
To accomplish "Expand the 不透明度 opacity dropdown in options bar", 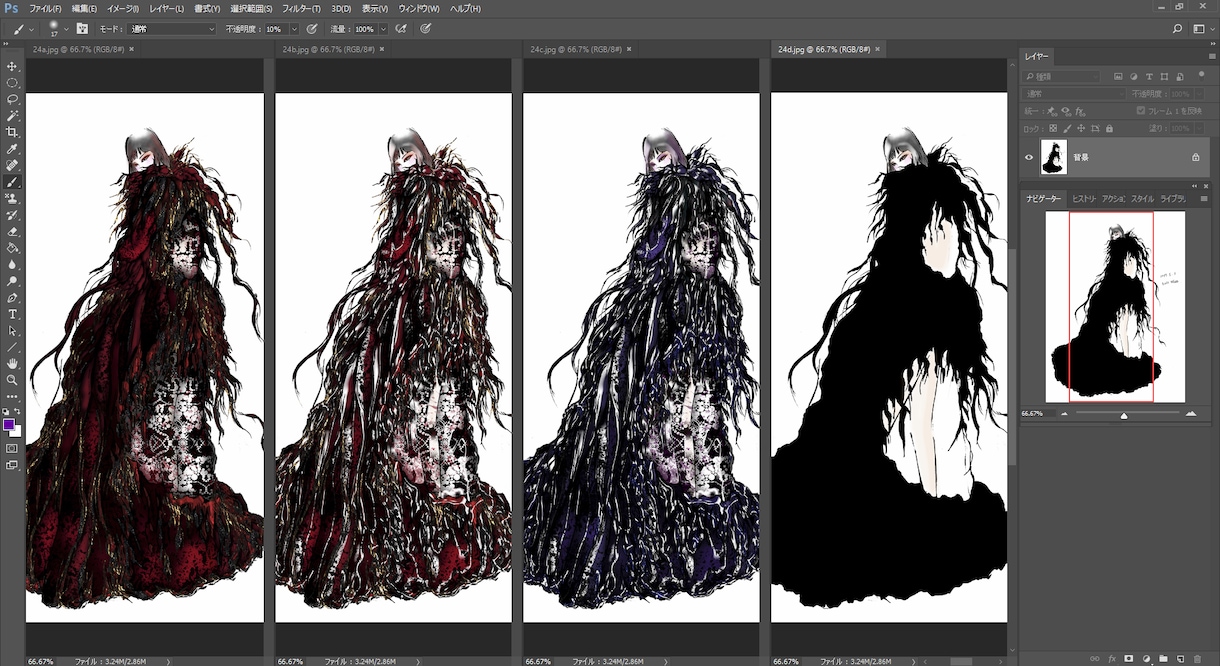I will coord(294,29).
